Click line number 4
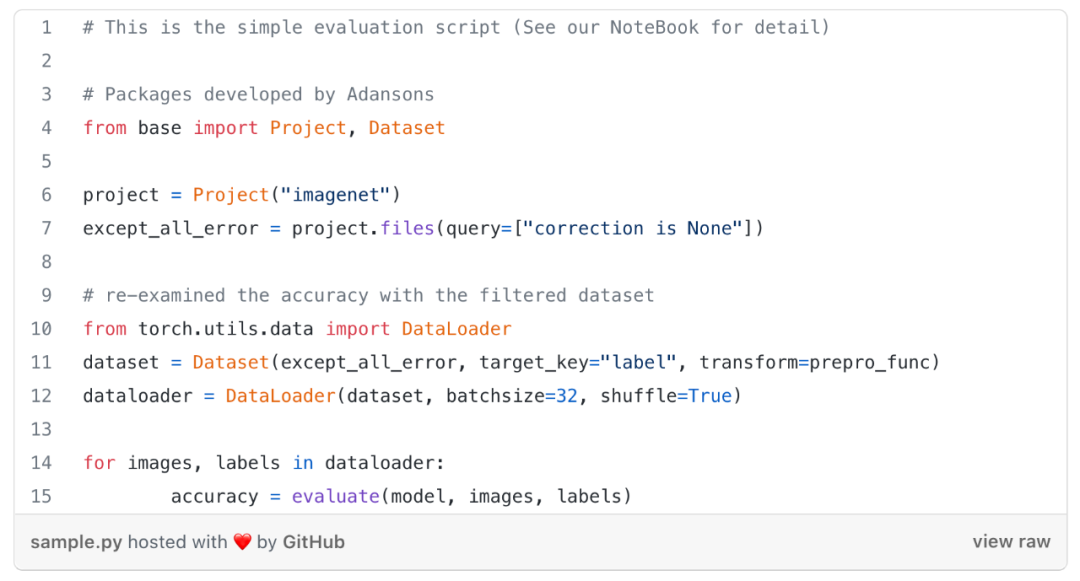Image resolution: width=1080 pixels, height=581 pixels. tap(46, 128)
